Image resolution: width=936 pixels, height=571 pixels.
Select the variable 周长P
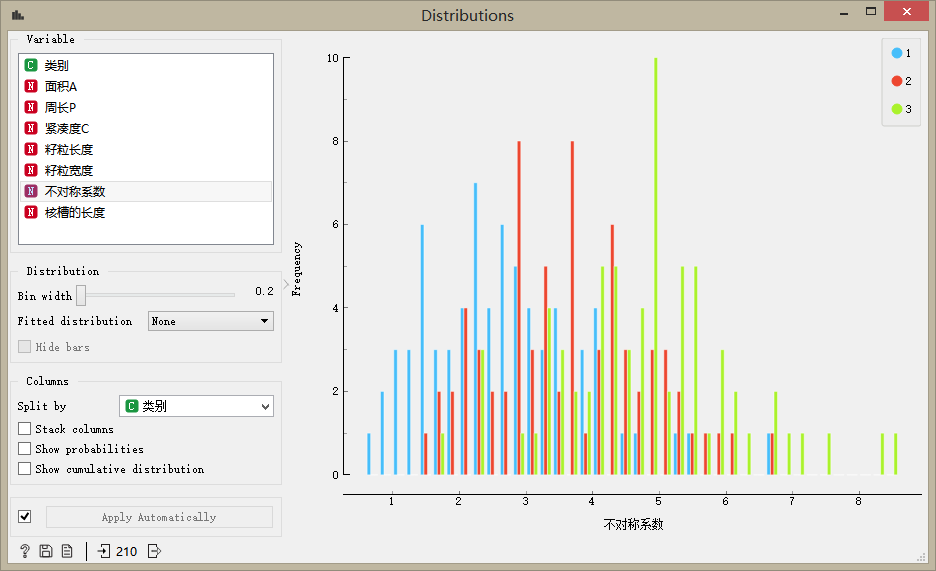(146, 107)
